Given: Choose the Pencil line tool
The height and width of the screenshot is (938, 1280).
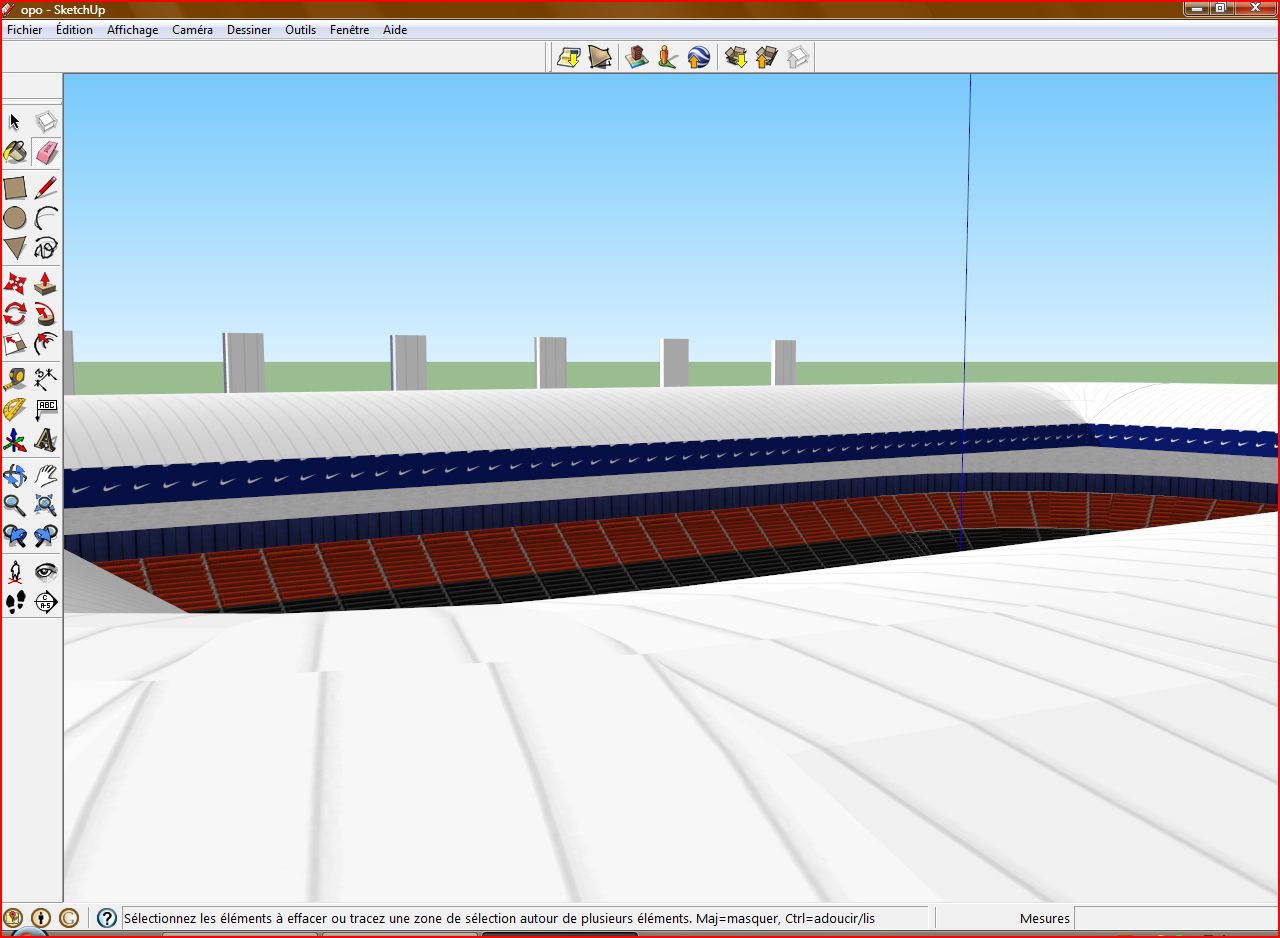Looking at the screenshot, I should tap(46, 188).
